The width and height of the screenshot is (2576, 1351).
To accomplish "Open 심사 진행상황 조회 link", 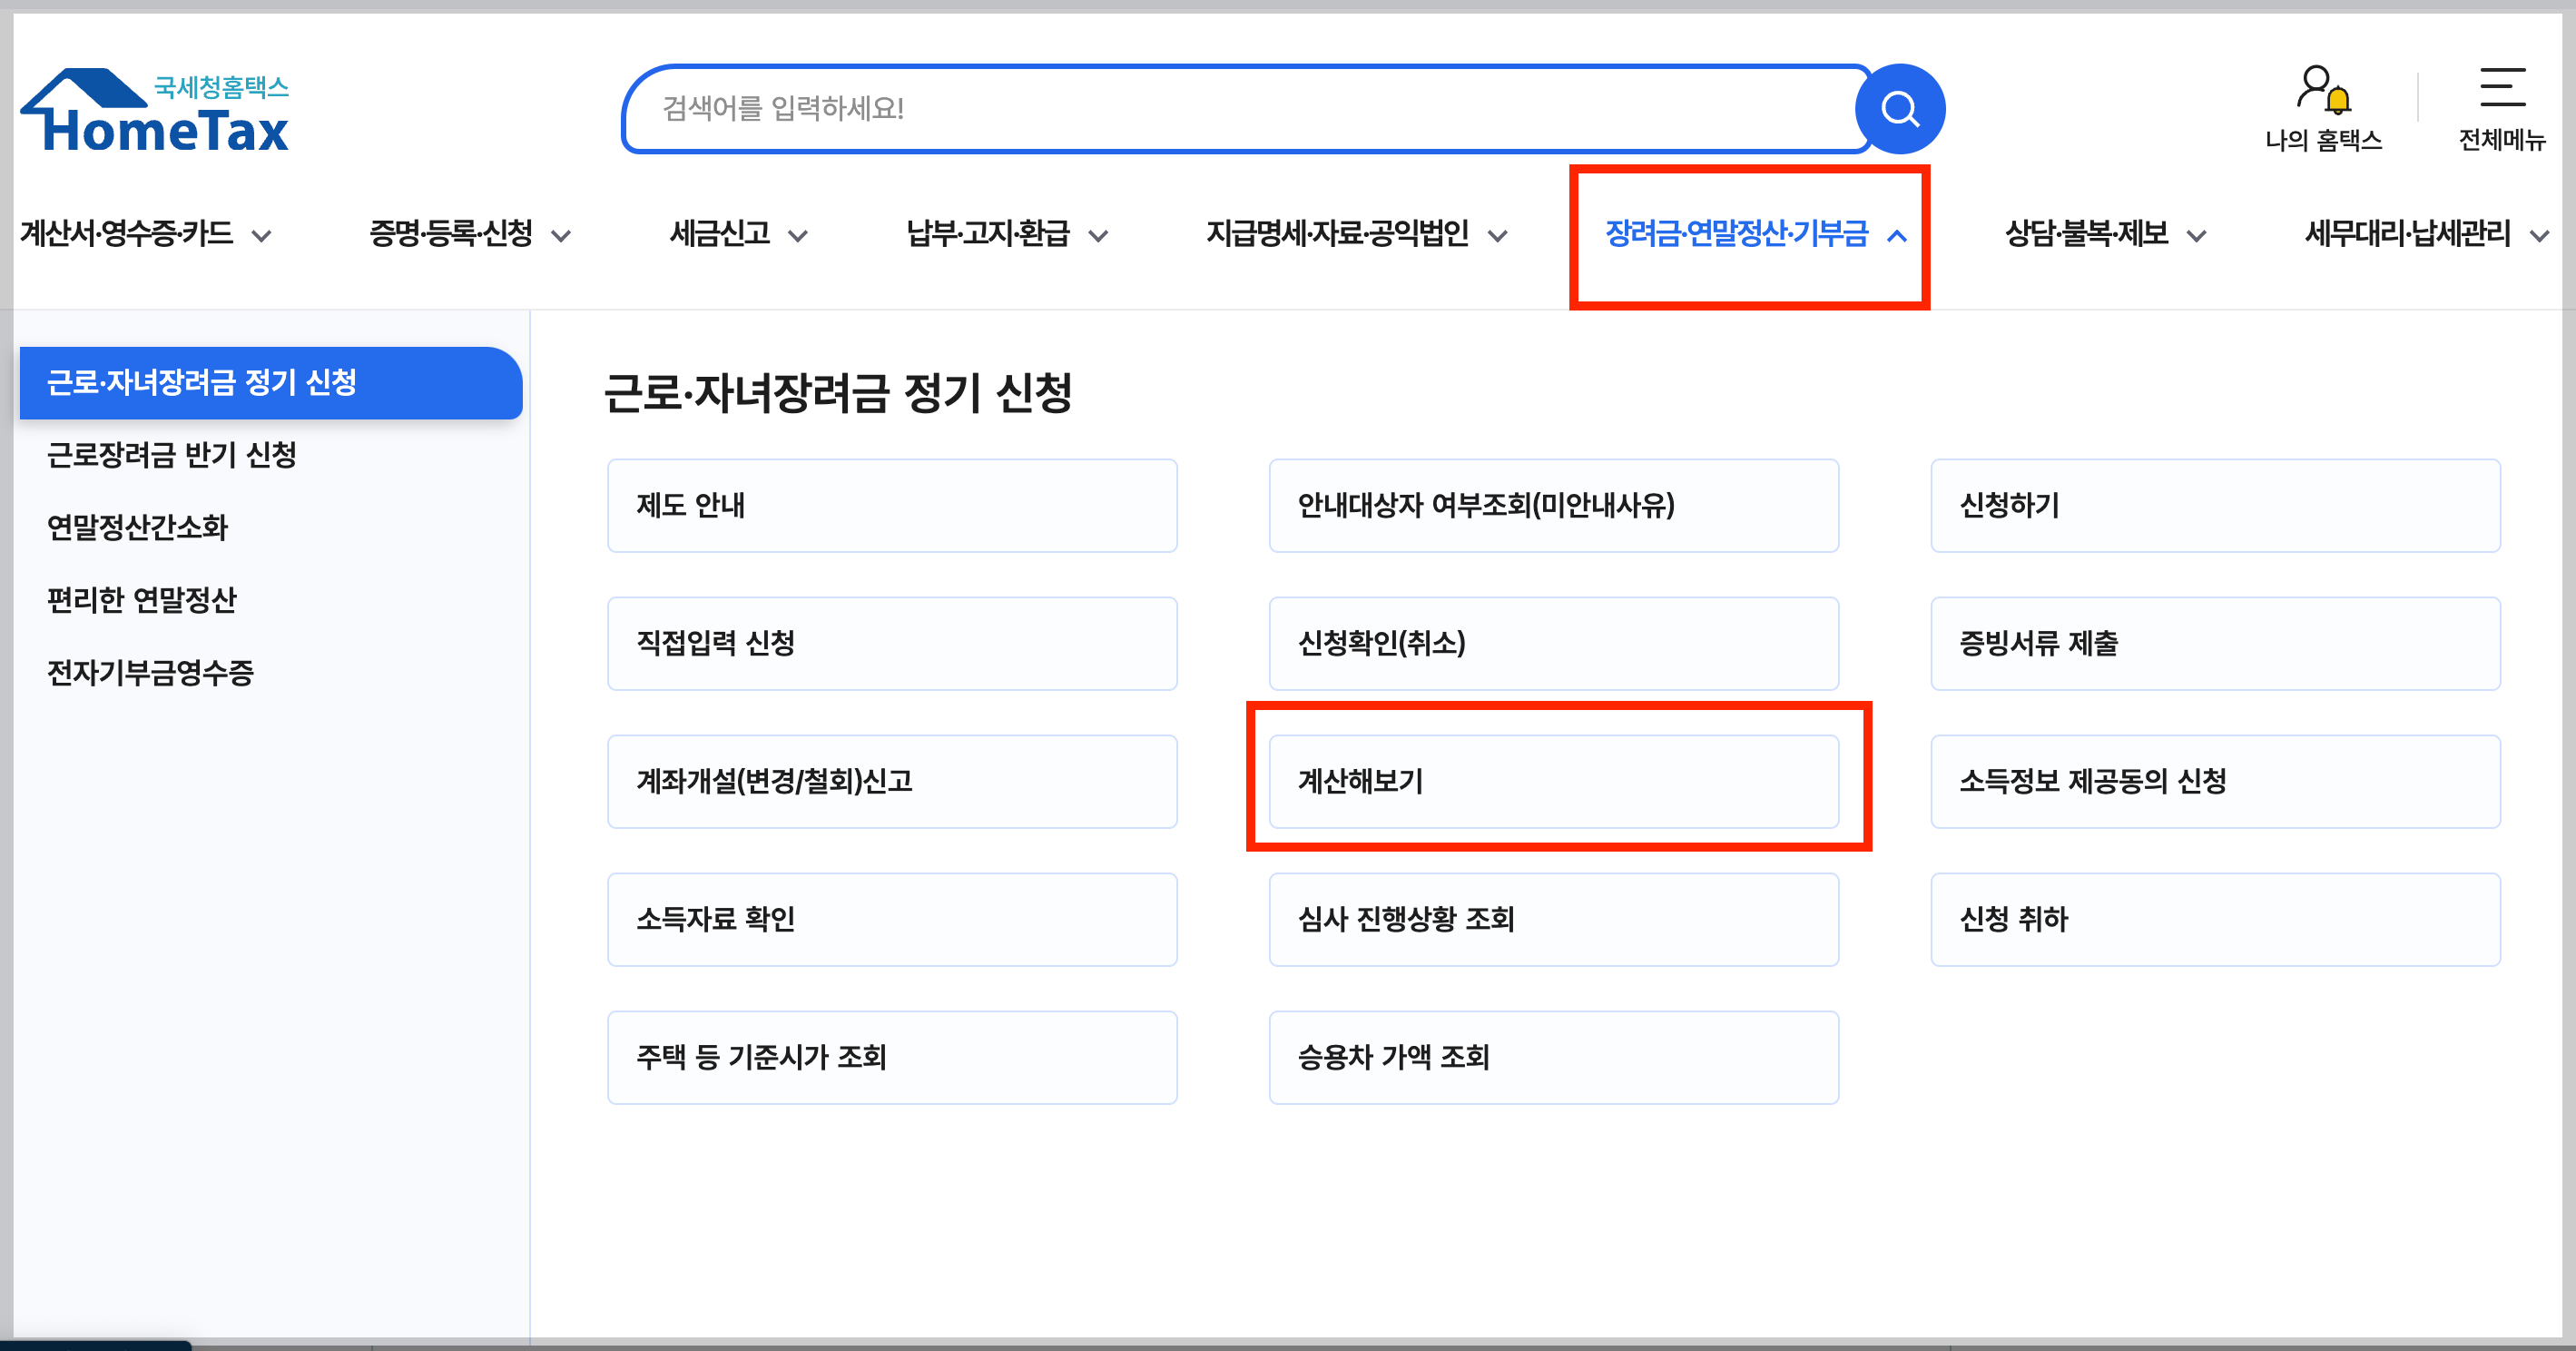I will (1553, 919).
